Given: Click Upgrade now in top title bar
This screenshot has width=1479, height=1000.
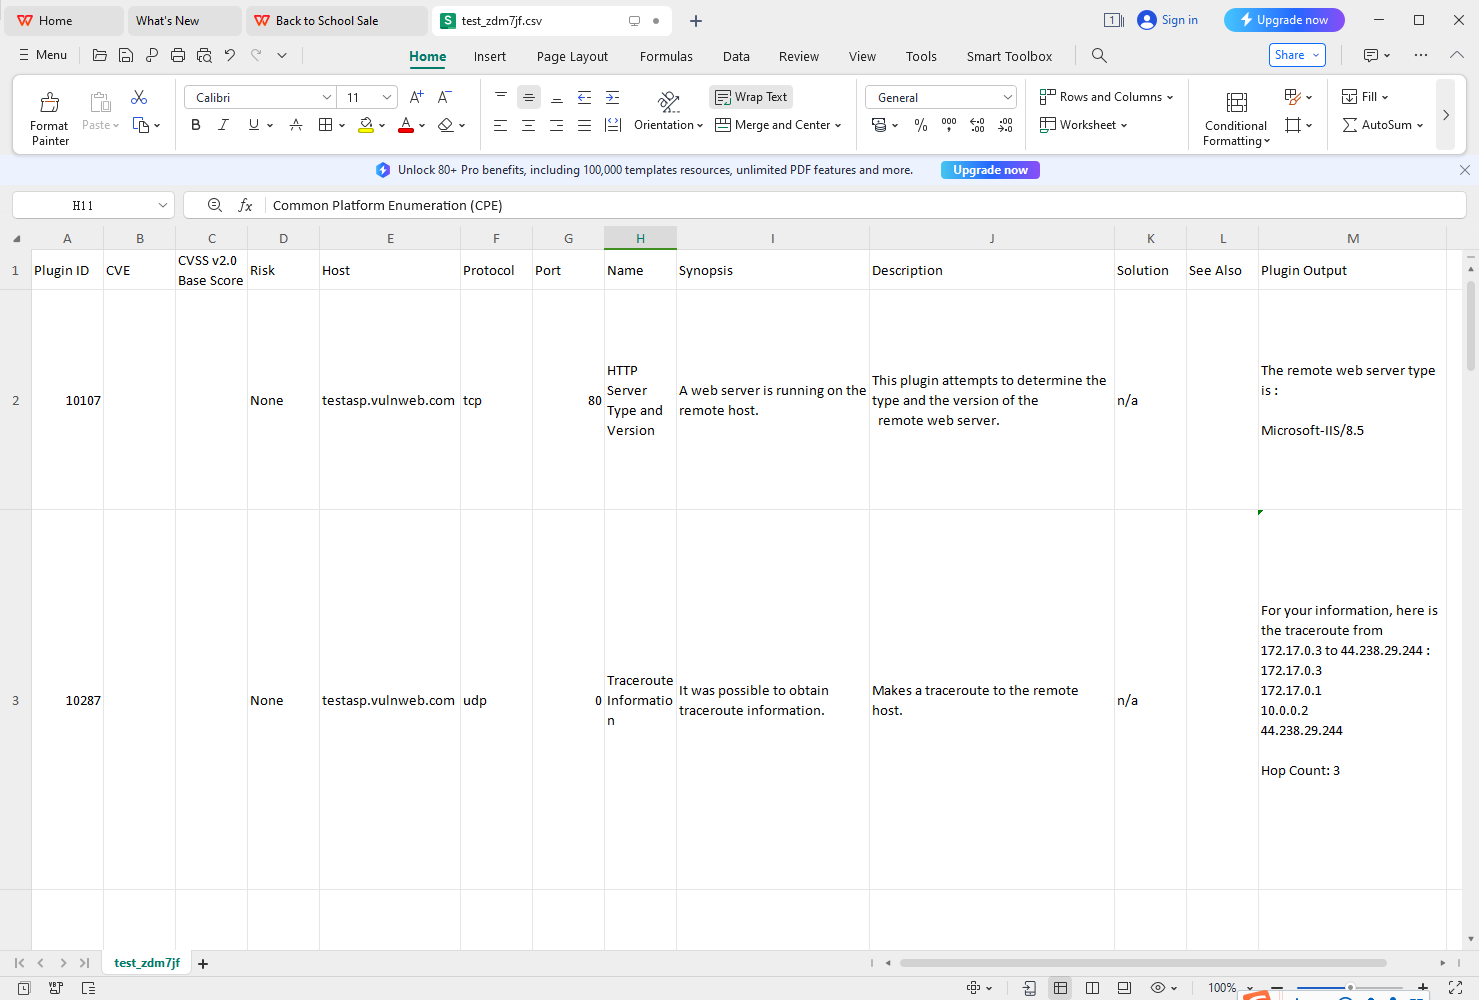Looking at the screenshot, I should point(1284,20).
